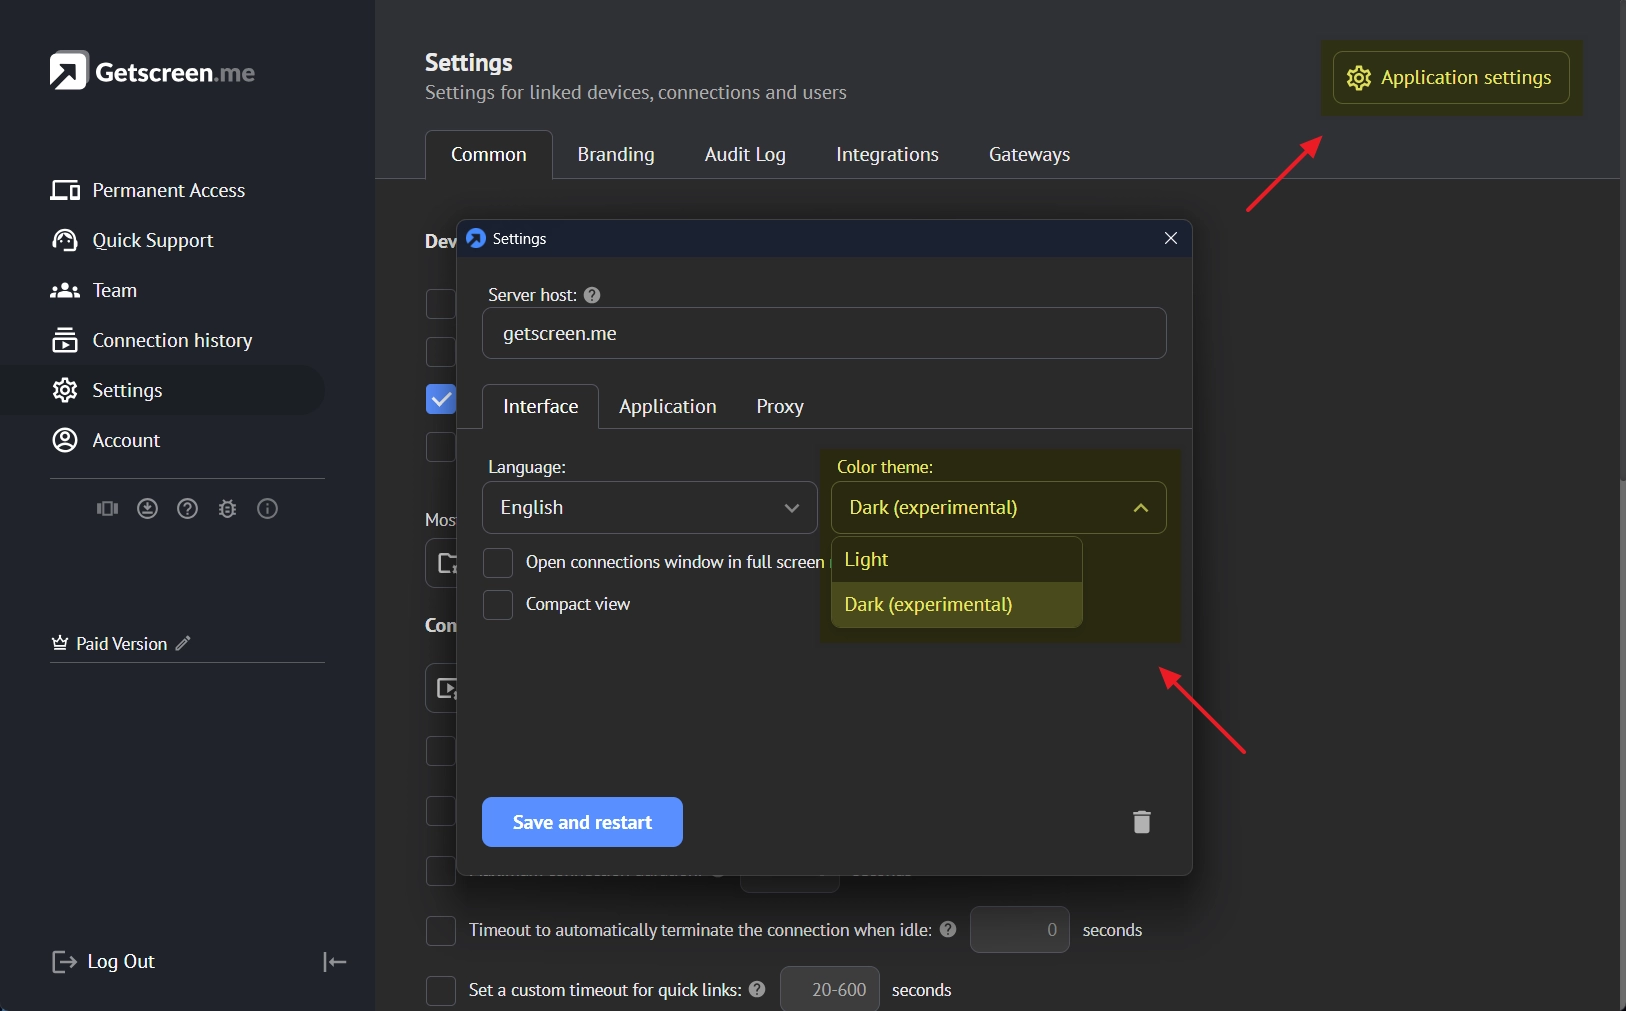This screenshot has width=1626, height=1011.
Task: Switch to the Proxy tab
Action: coord(779,407)
